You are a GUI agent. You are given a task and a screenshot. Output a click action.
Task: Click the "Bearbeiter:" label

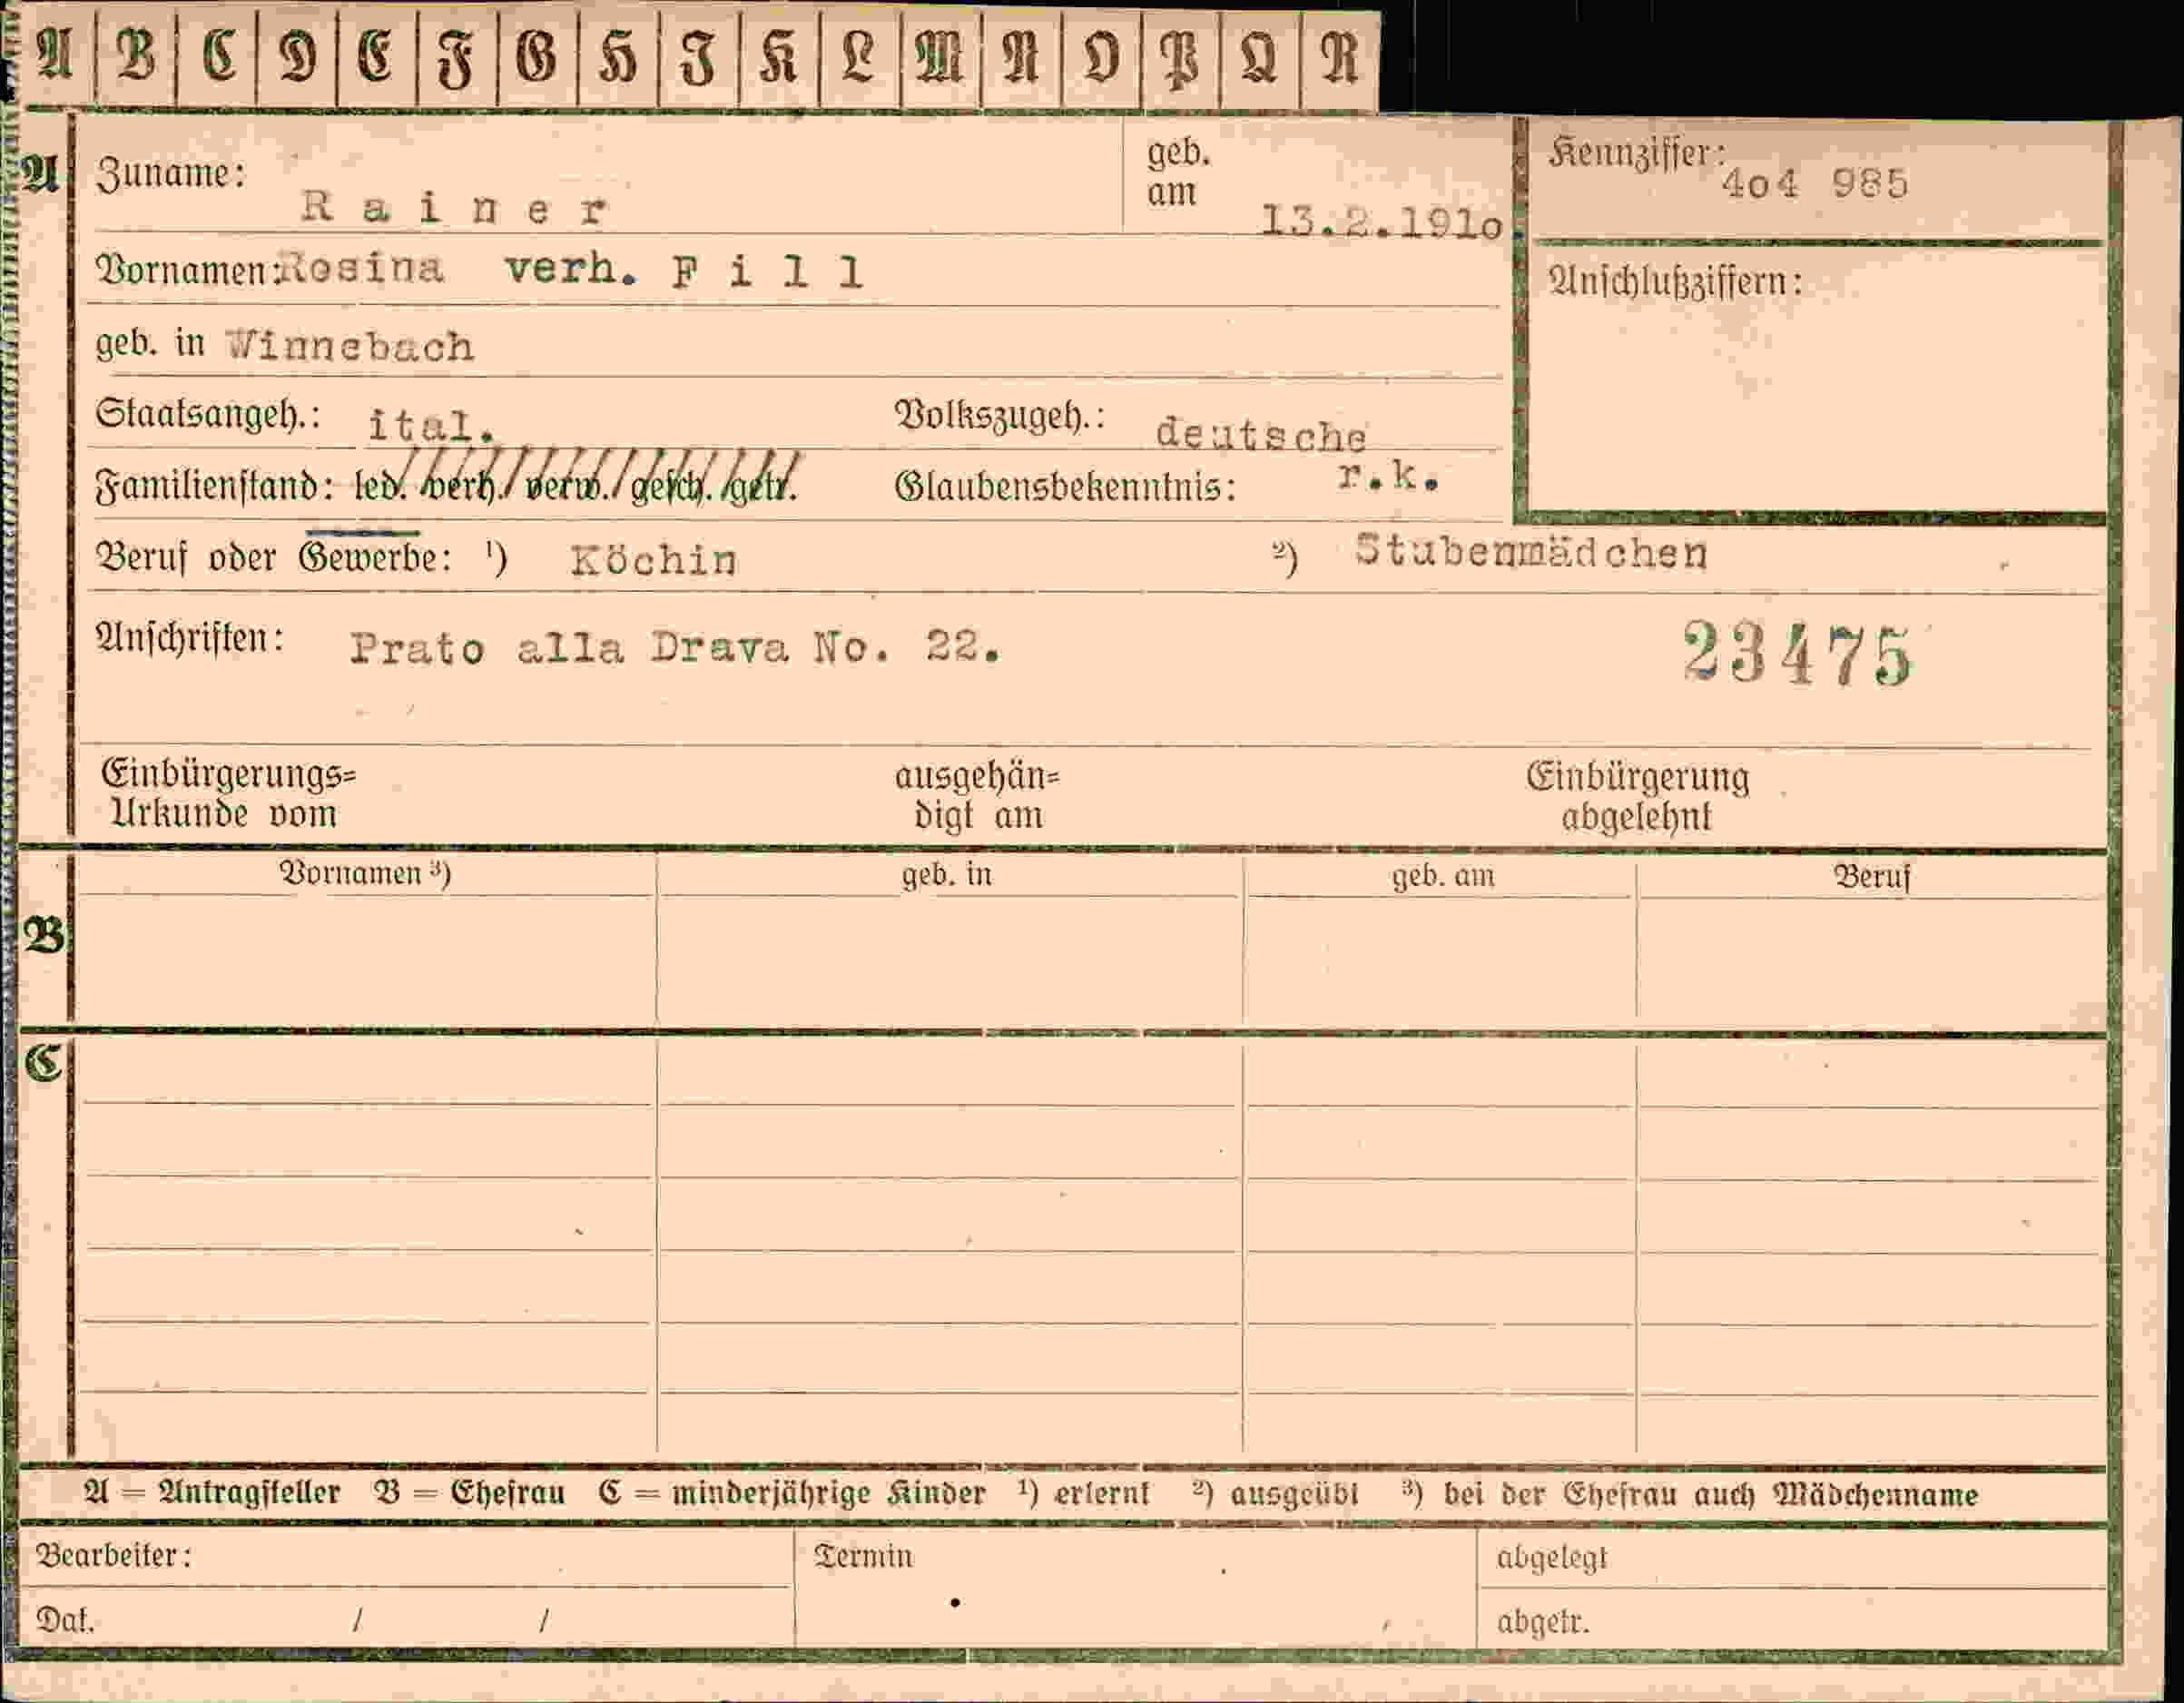pos(113,1556)
